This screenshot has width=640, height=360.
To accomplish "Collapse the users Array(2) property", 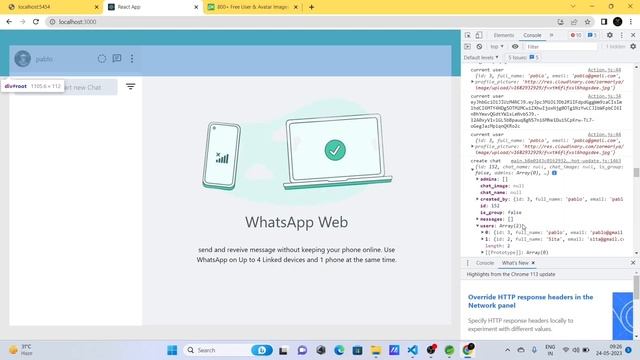I will [x=477, y=226].
